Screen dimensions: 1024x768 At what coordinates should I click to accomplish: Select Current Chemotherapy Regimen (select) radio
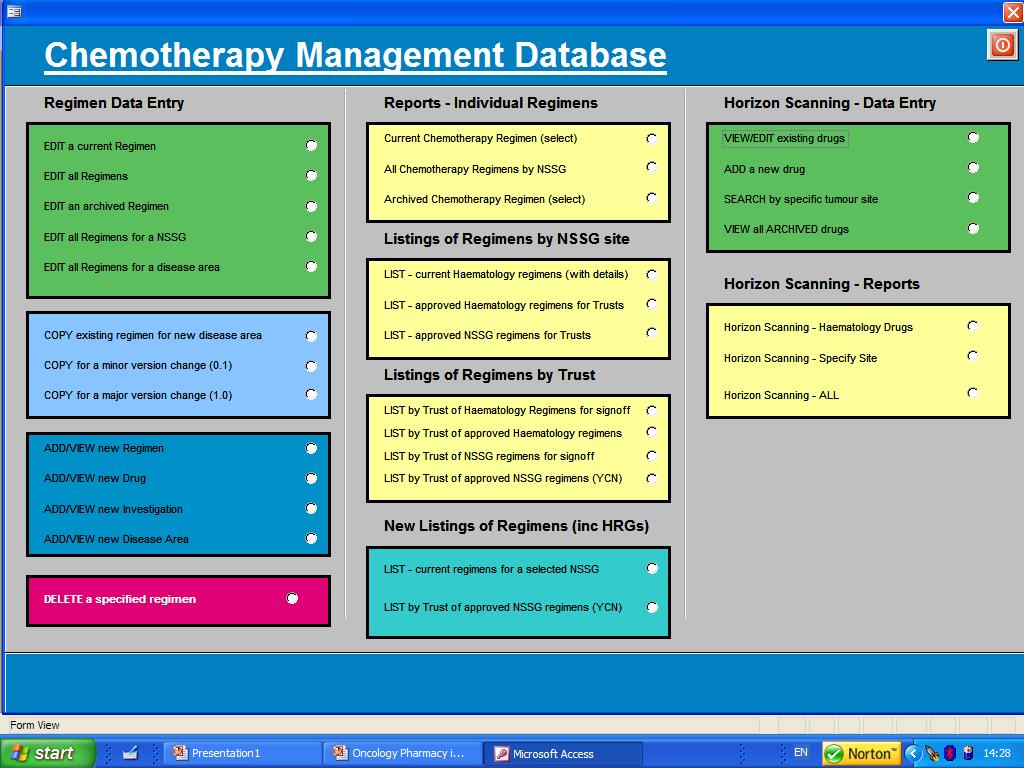[652, 138]
